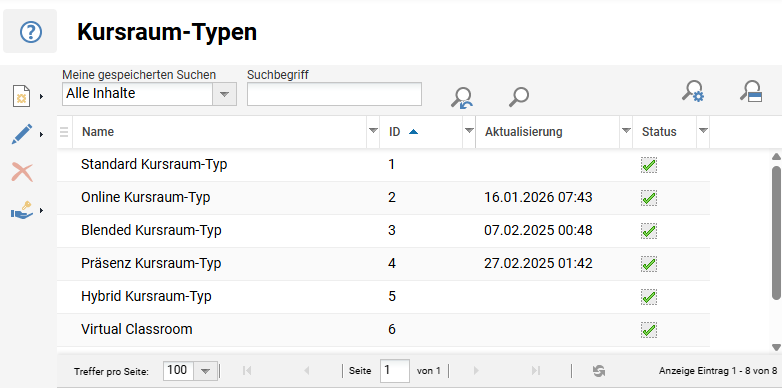Click the new entry document icon

(x=21, y=96)
